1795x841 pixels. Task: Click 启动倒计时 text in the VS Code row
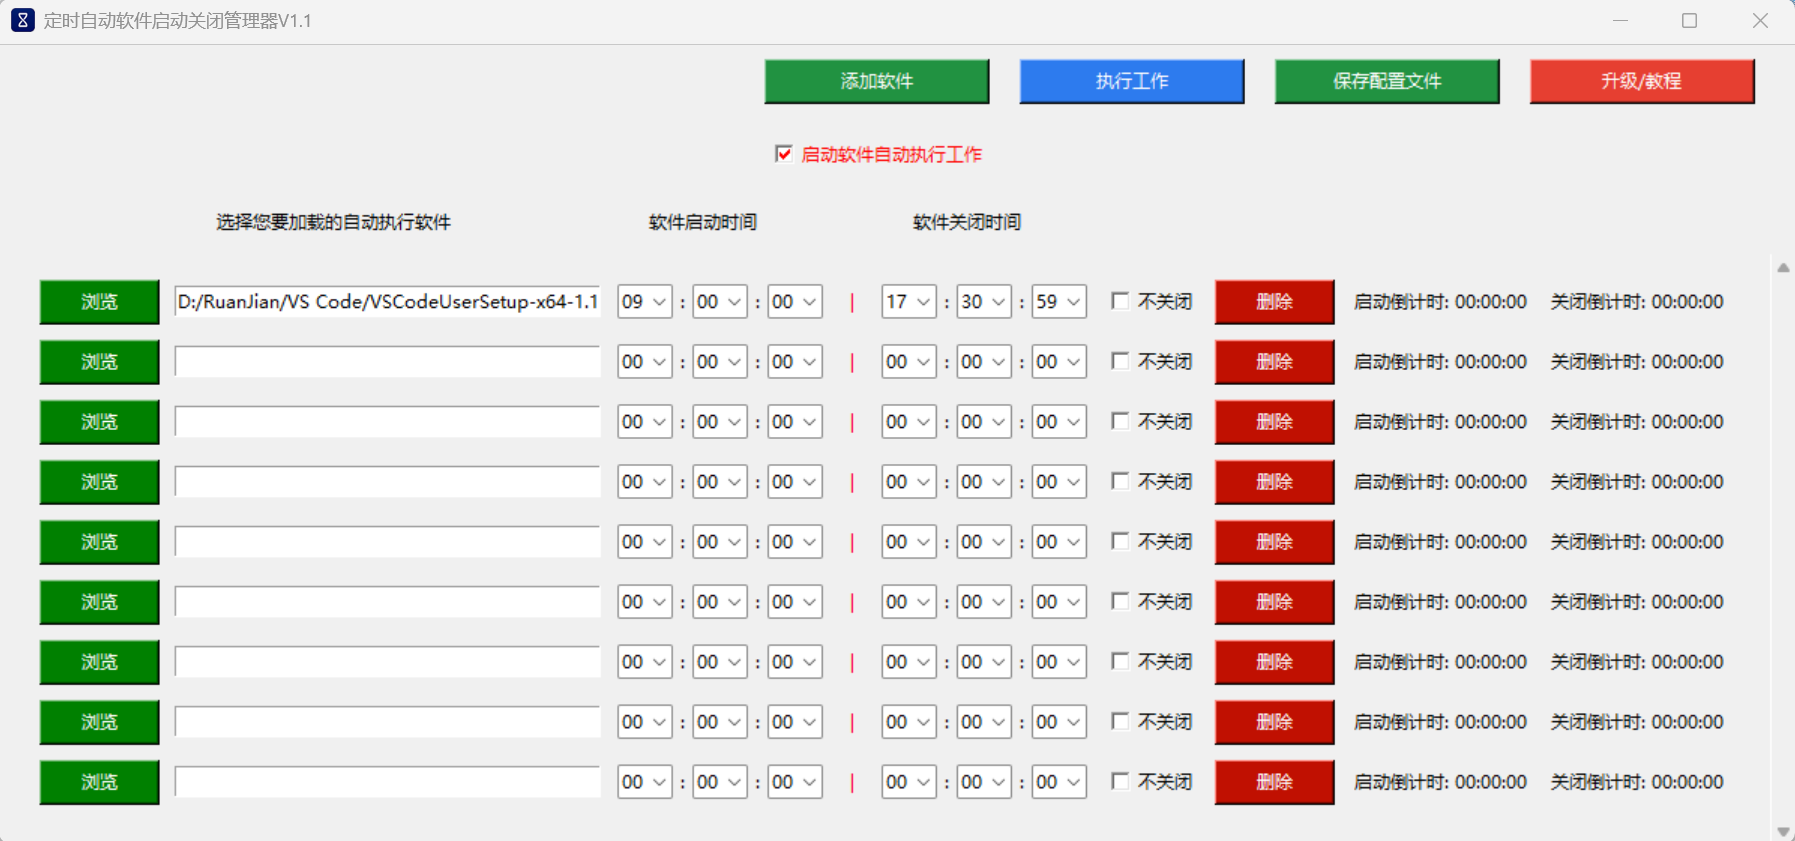point(1440,302)
